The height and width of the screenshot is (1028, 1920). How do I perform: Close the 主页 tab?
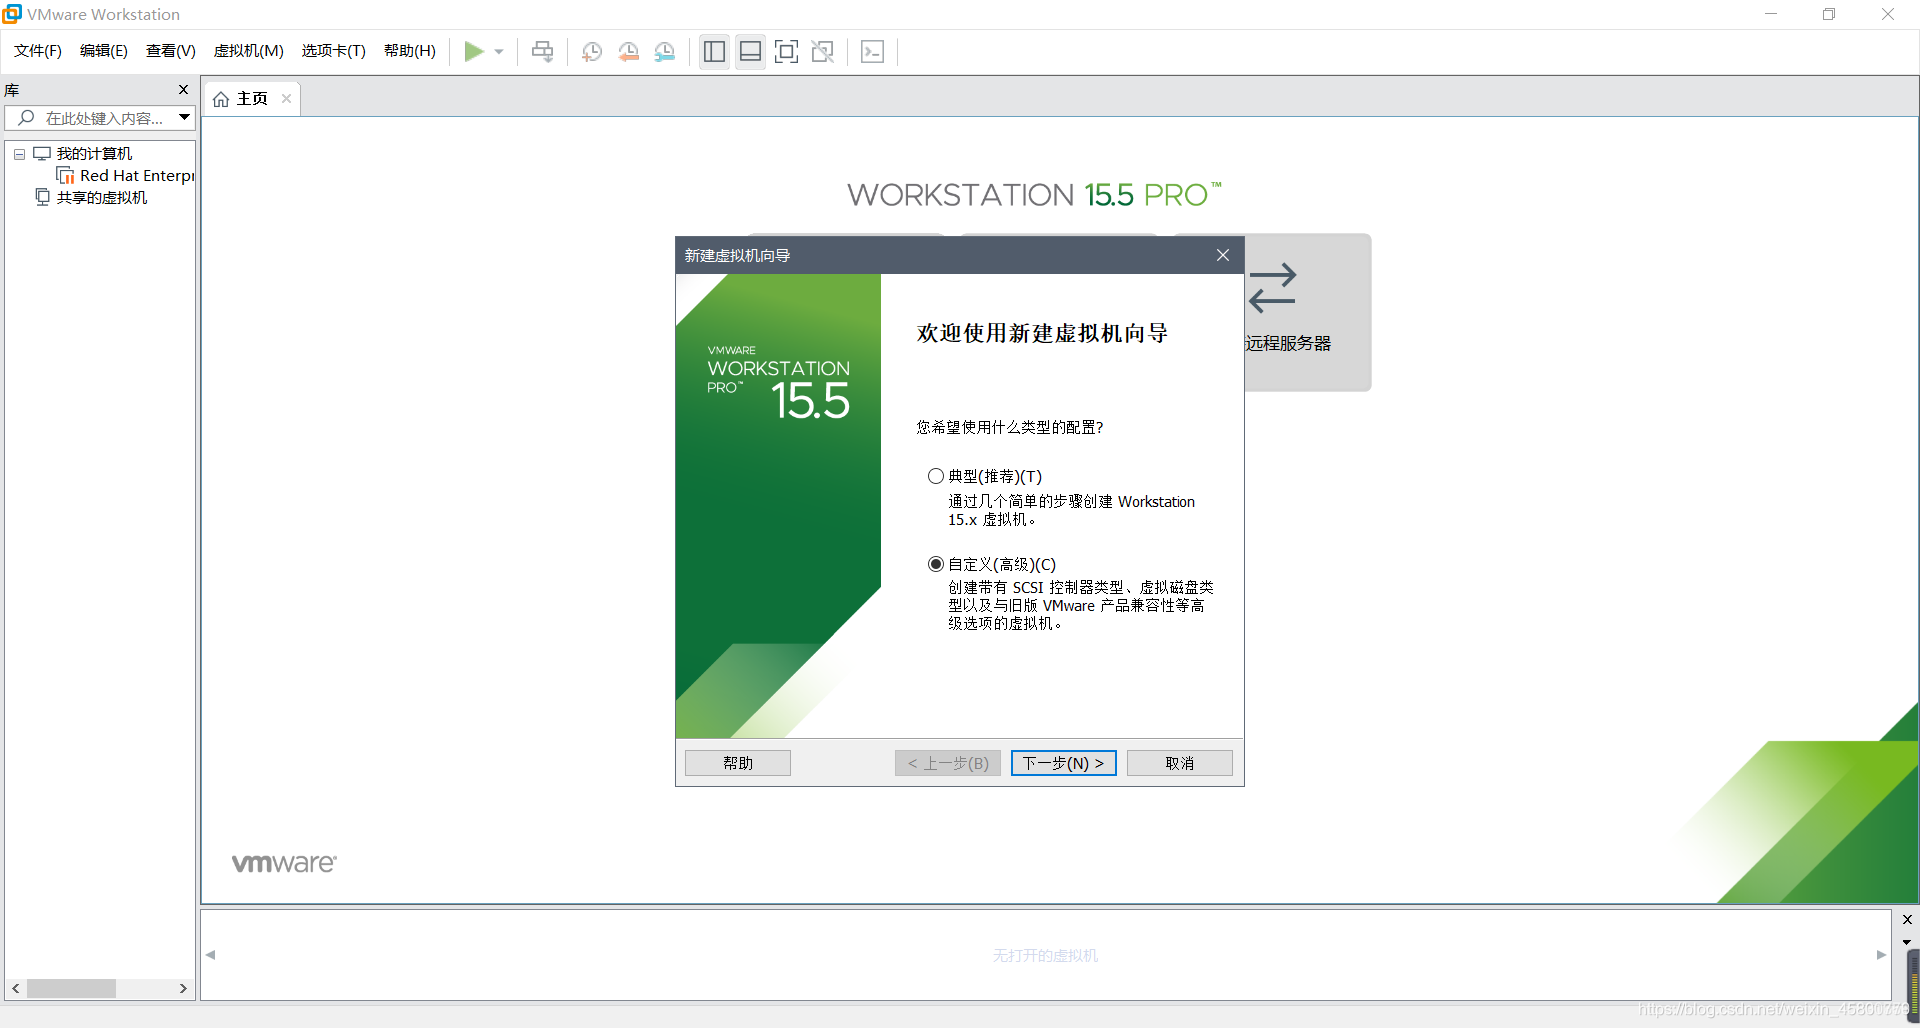tap(286, 98)
